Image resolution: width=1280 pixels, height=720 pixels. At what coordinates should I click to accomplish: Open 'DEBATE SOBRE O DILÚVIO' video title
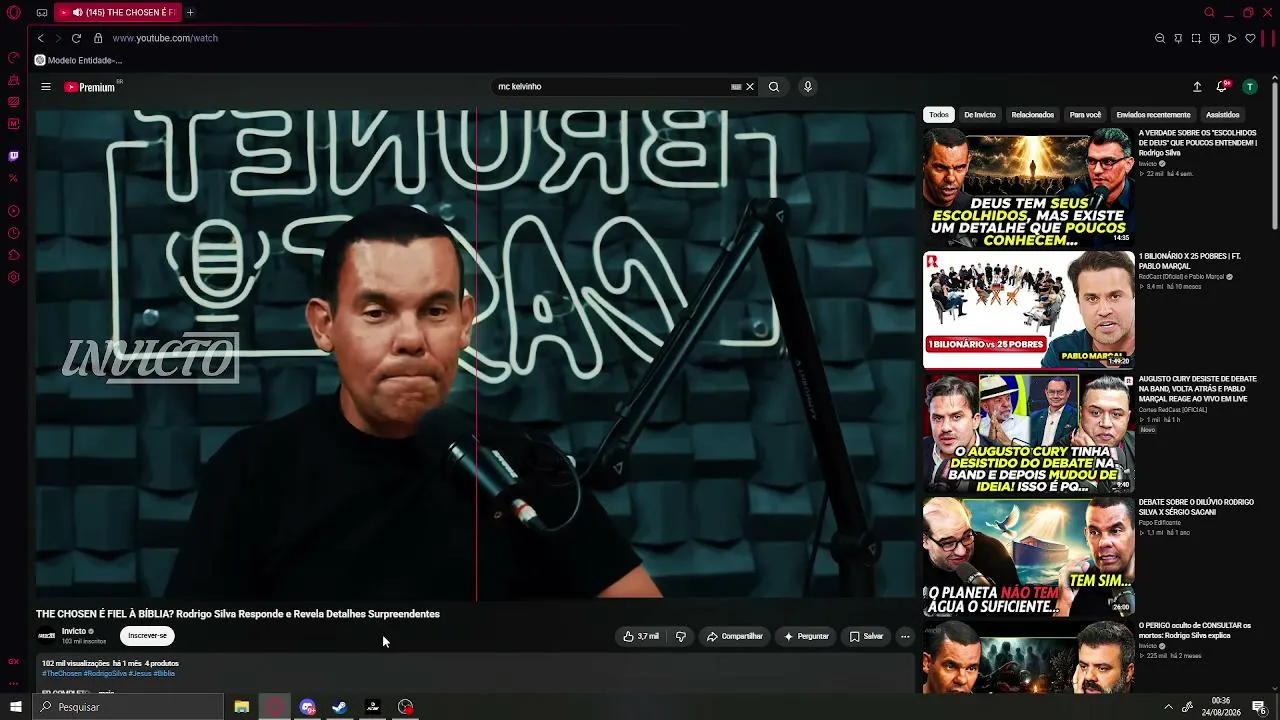tap(1196, 507)
